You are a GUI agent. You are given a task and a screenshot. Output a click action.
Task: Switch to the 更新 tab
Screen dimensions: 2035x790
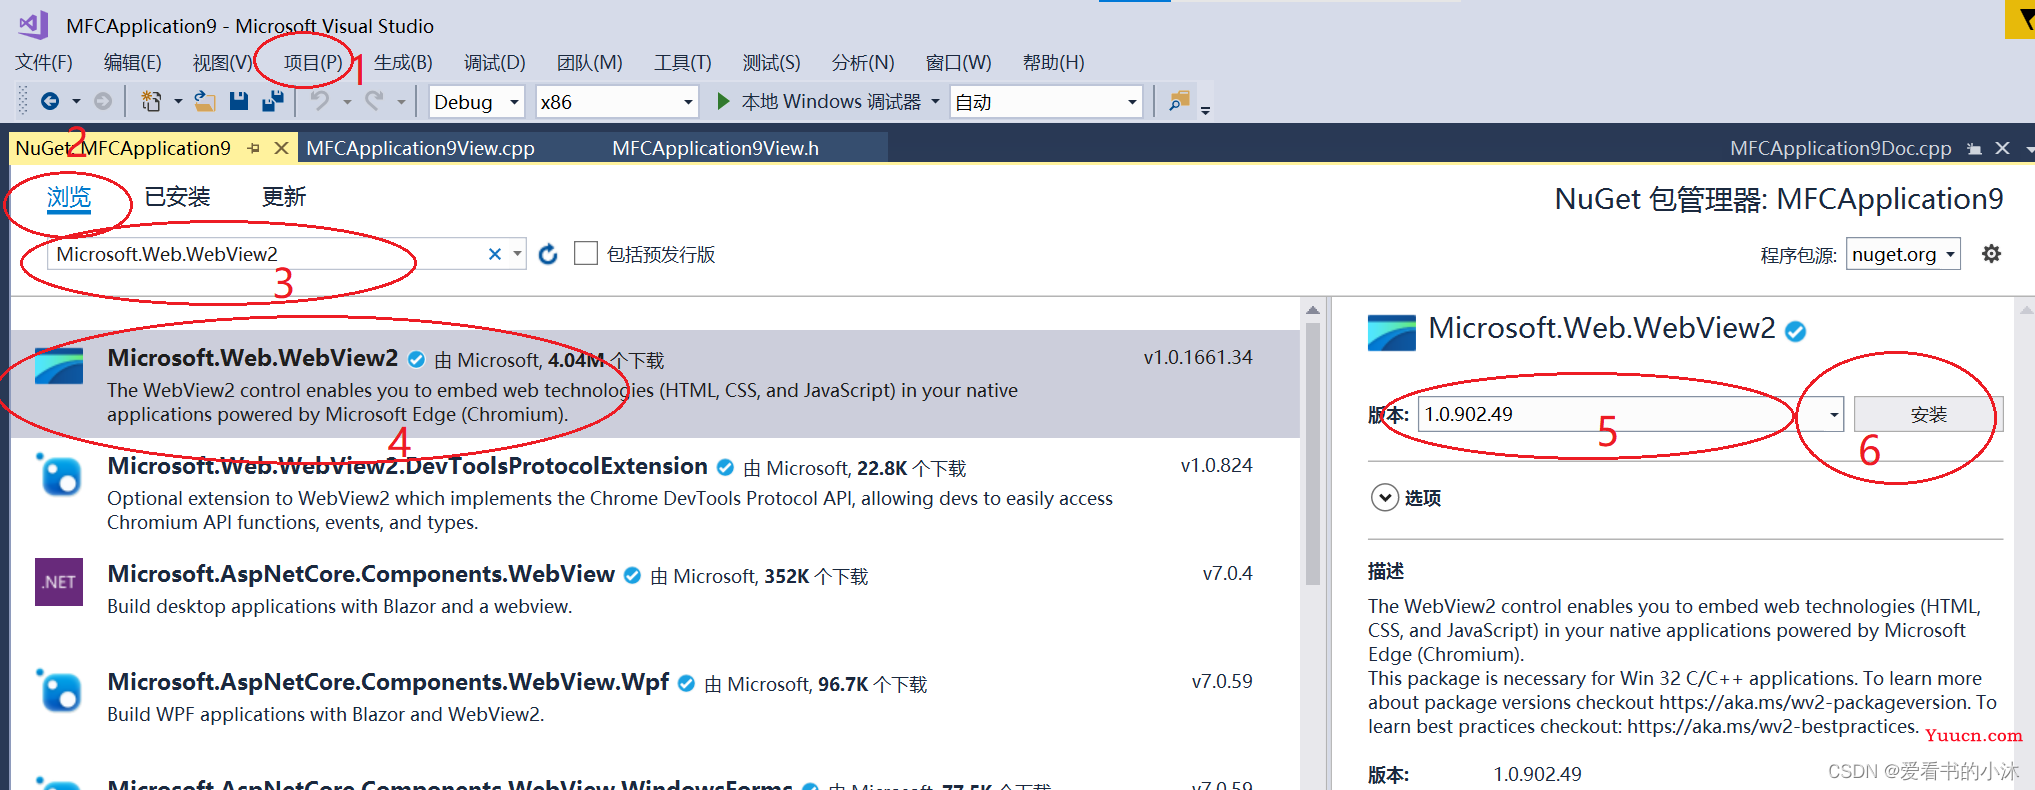(284, 197)
